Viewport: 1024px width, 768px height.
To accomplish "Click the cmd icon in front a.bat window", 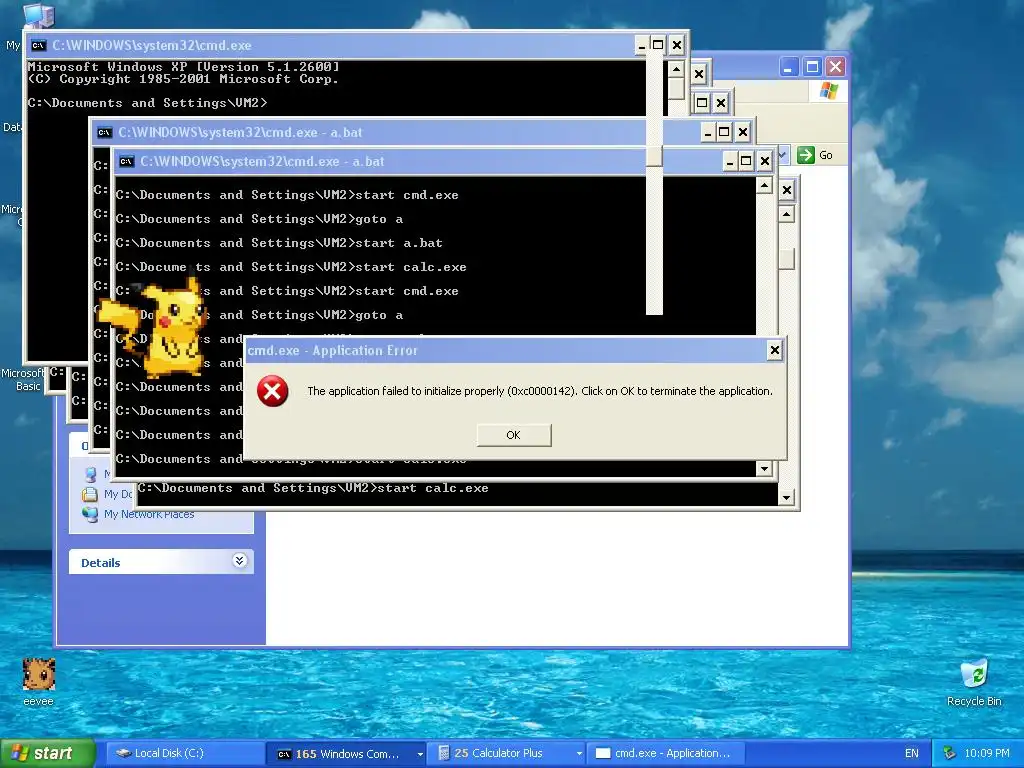I will pyautogui.click(x=127, y=161).
